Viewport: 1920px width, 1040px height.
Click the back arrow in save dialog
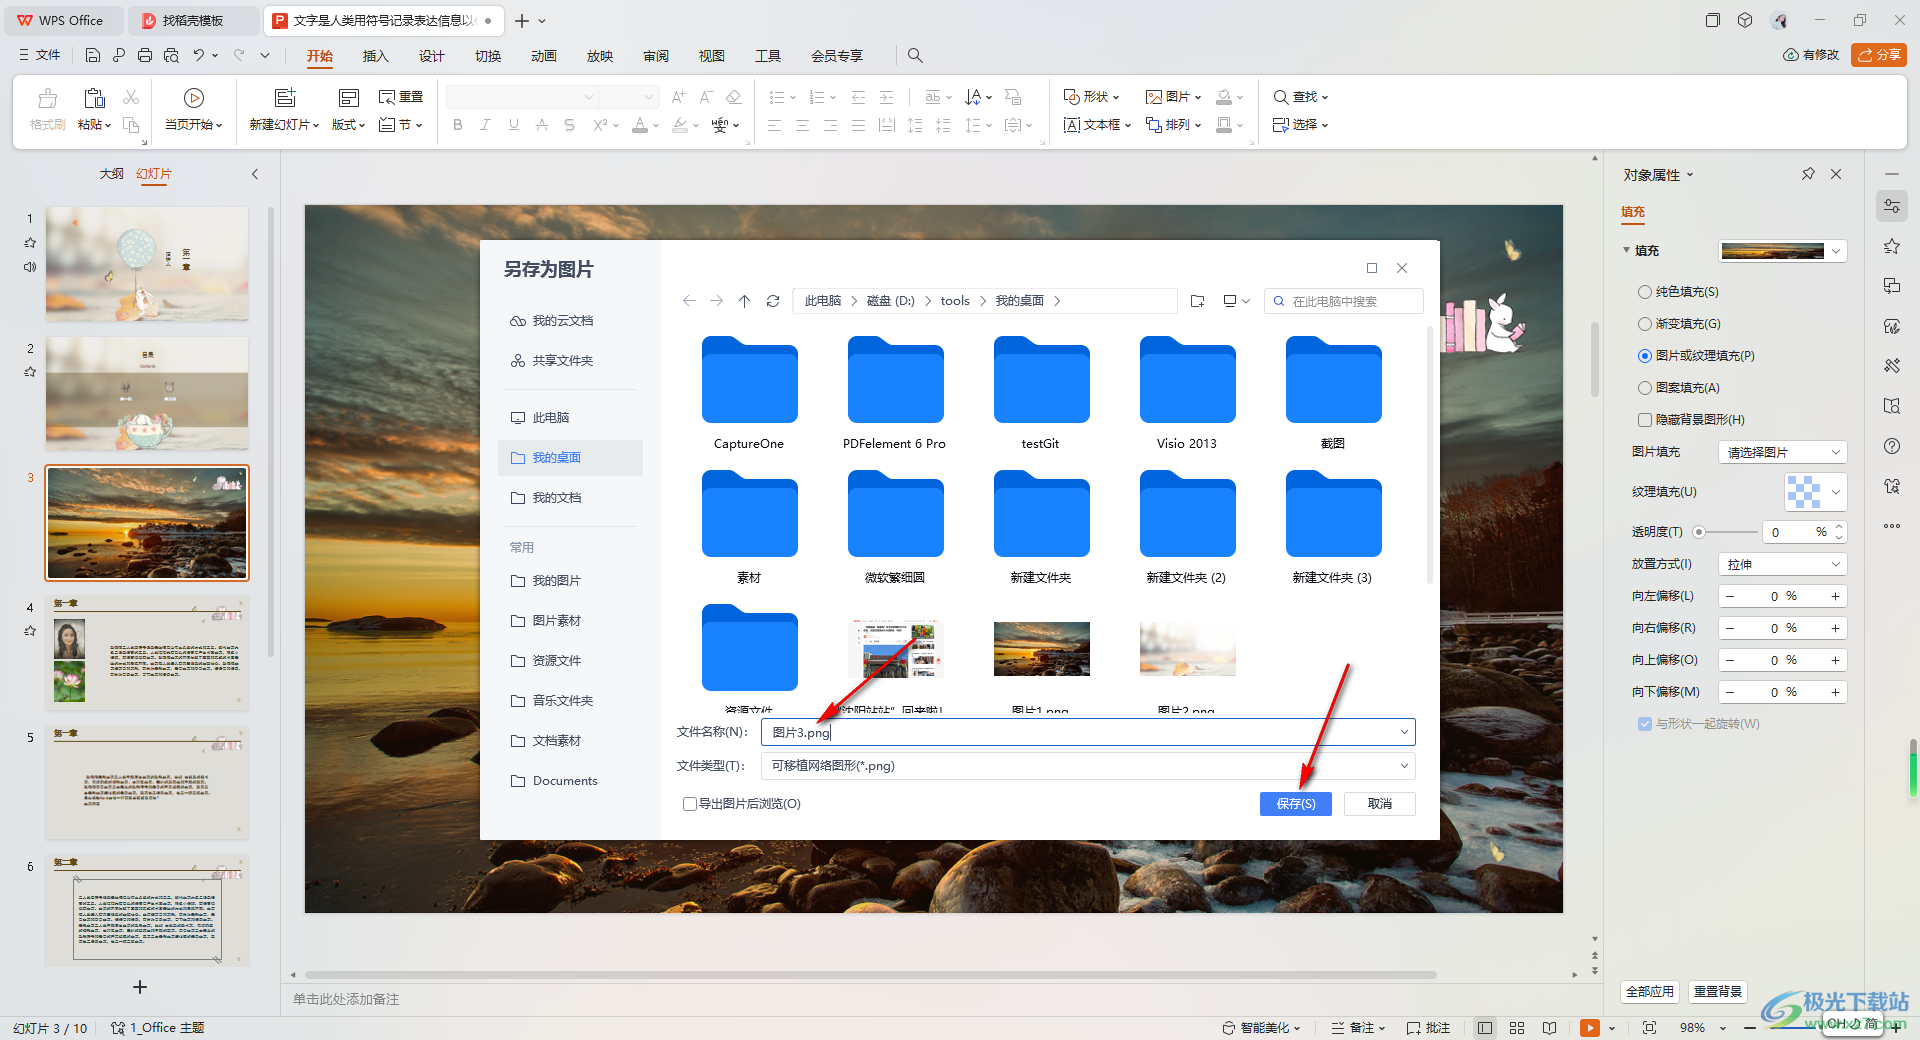coord(689,301)
